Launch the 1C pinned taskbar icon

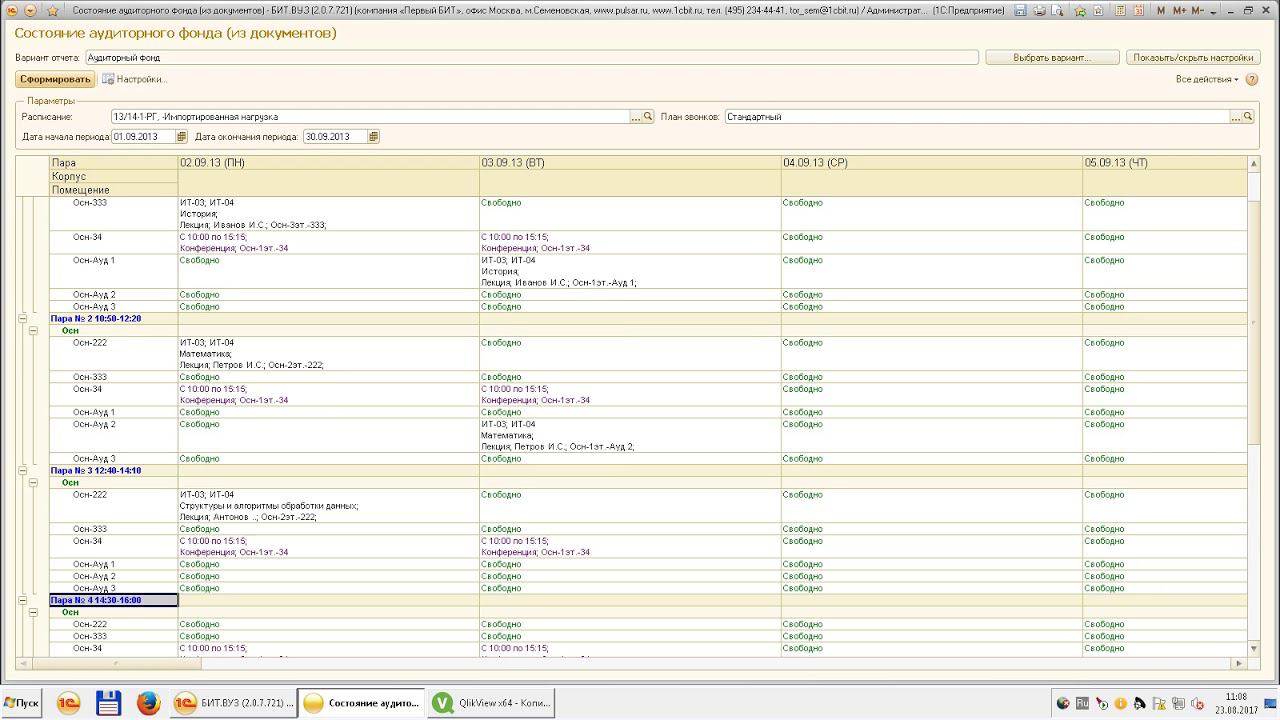click(68, 703)
